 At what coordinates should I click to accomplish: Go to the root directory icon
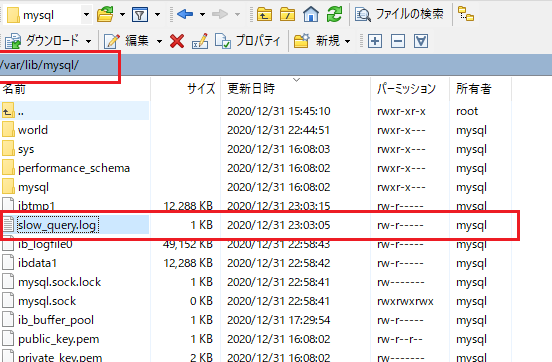pyautogui.click(x=287, y=15)
